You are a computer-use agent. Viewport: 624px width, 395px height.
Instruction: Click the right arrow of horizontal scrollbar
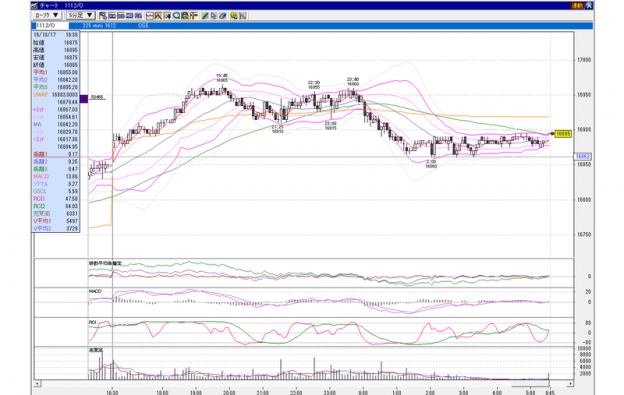(570, 383)
